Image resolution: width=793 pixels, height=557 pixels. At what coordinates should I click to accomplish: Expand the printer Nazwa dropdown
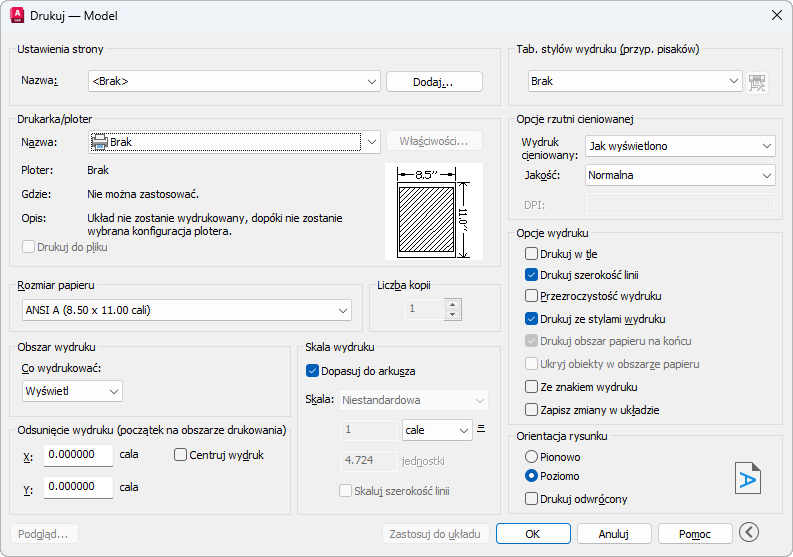(372, 142)
